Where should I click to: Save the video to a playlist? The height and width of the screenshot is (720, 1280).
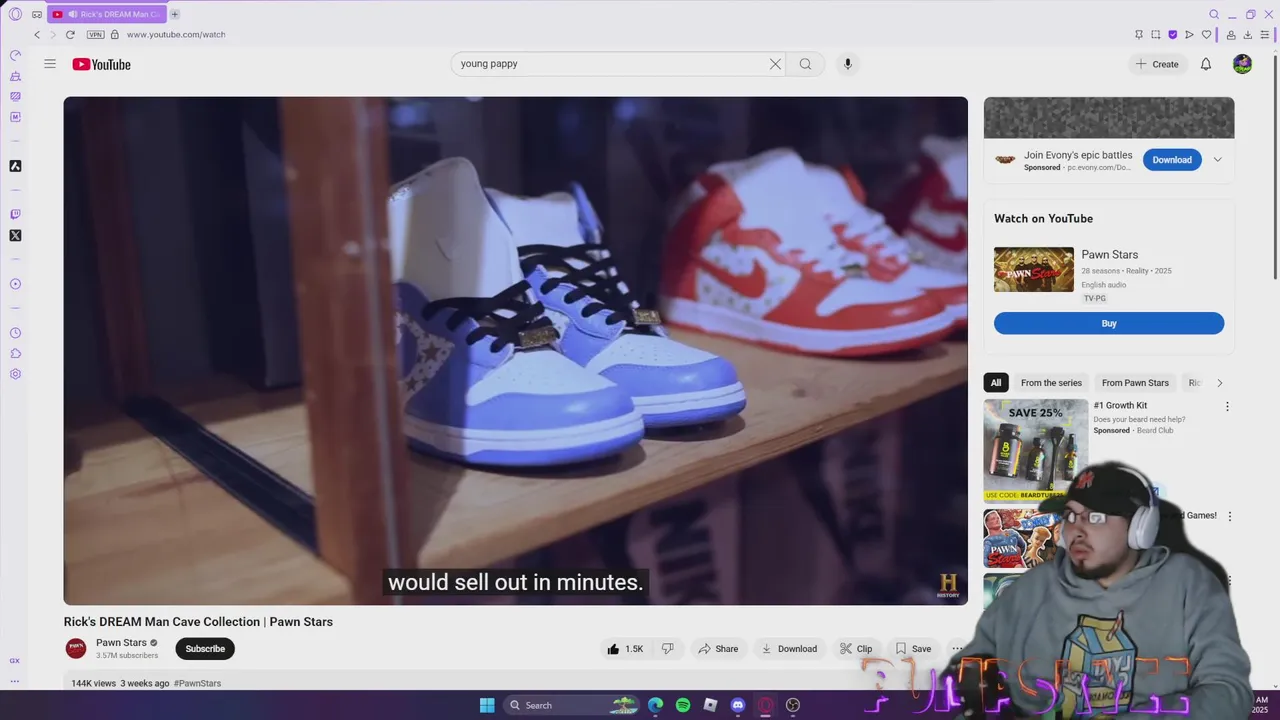tap(913, 649)
